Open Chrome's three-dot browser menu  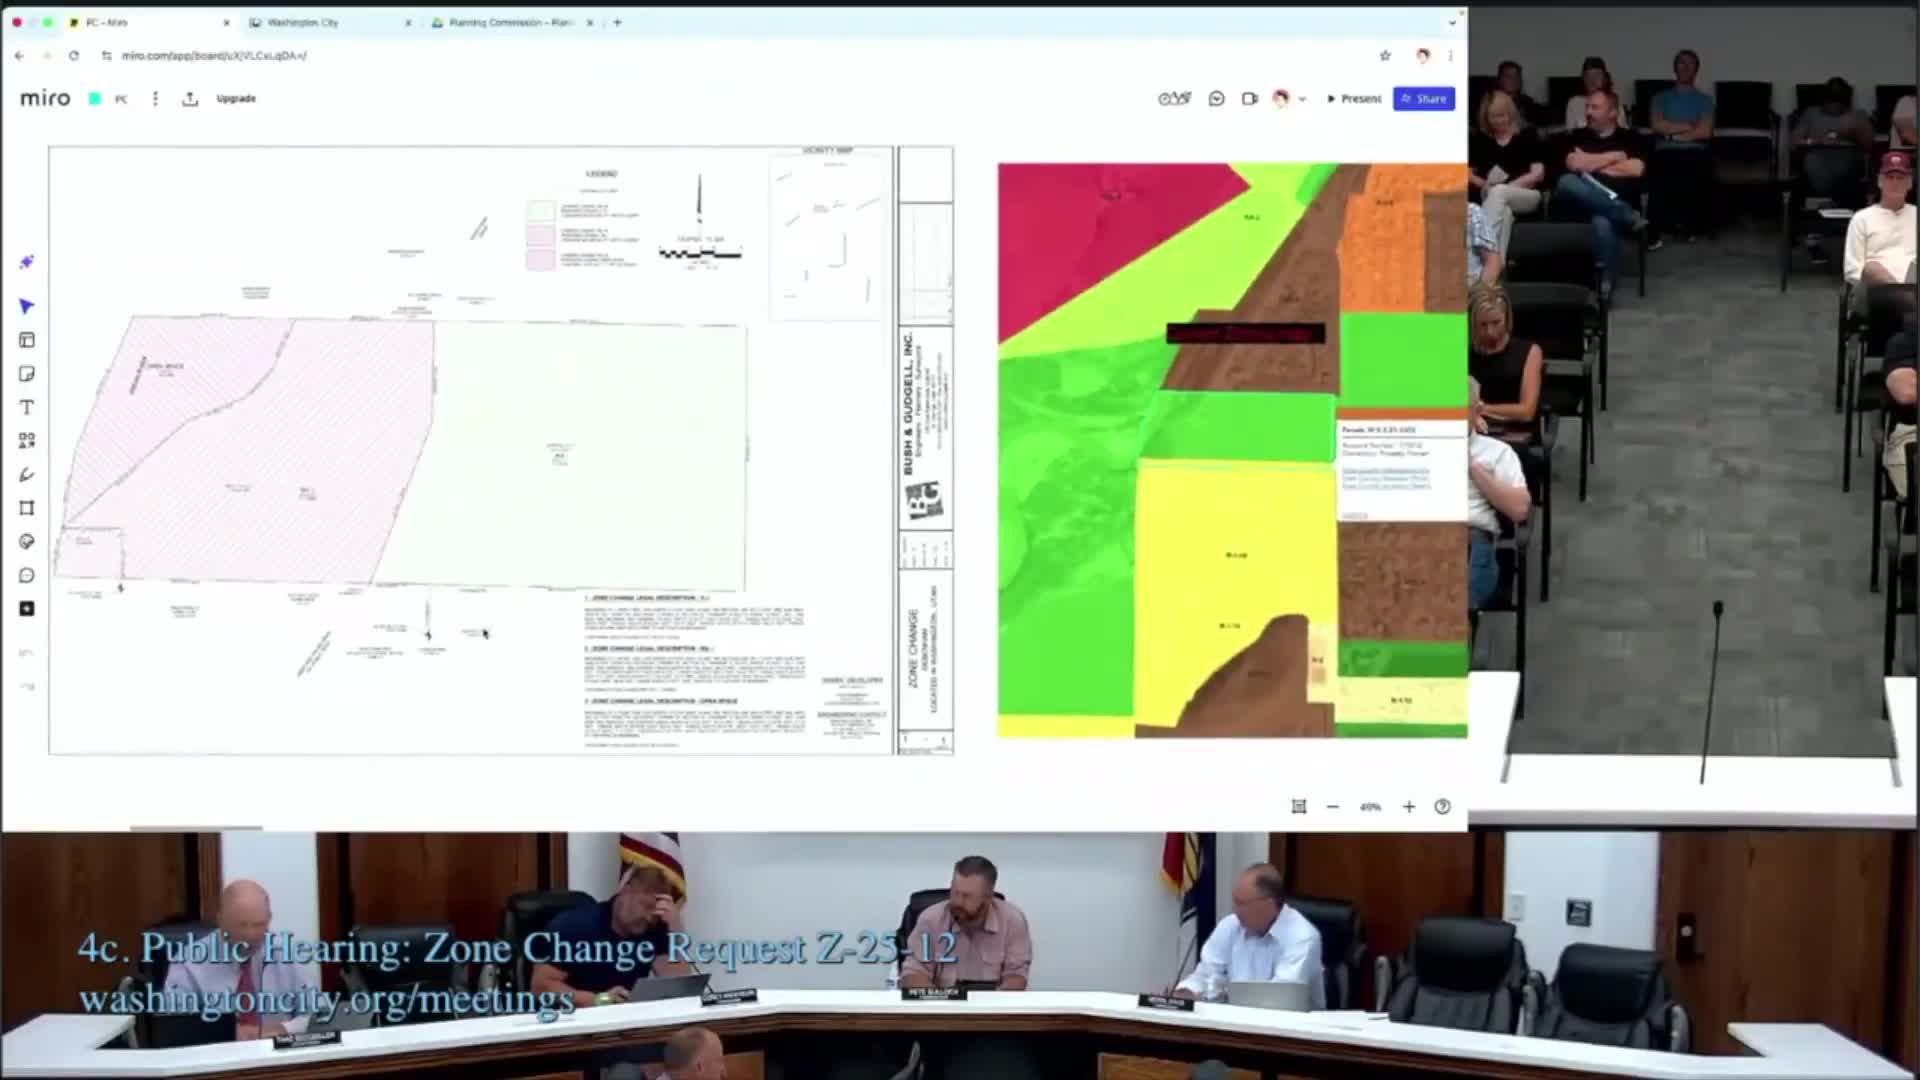click(1451, 56)
